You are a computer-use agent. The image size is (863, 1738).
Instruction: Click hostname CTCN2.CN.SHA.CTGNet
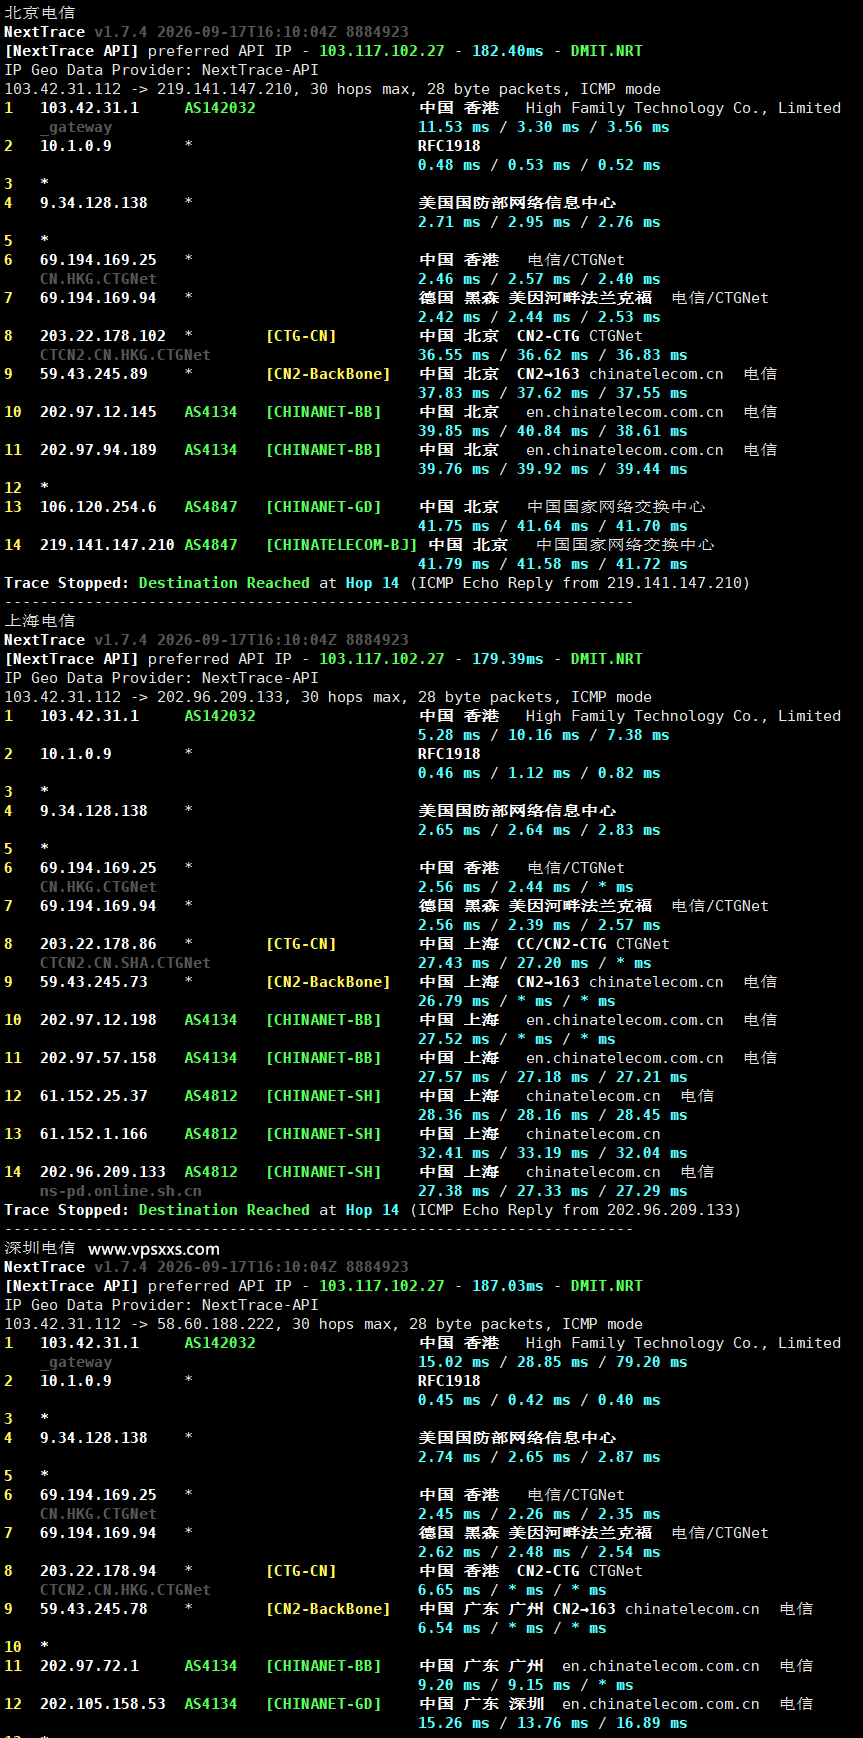coord(125,963)
